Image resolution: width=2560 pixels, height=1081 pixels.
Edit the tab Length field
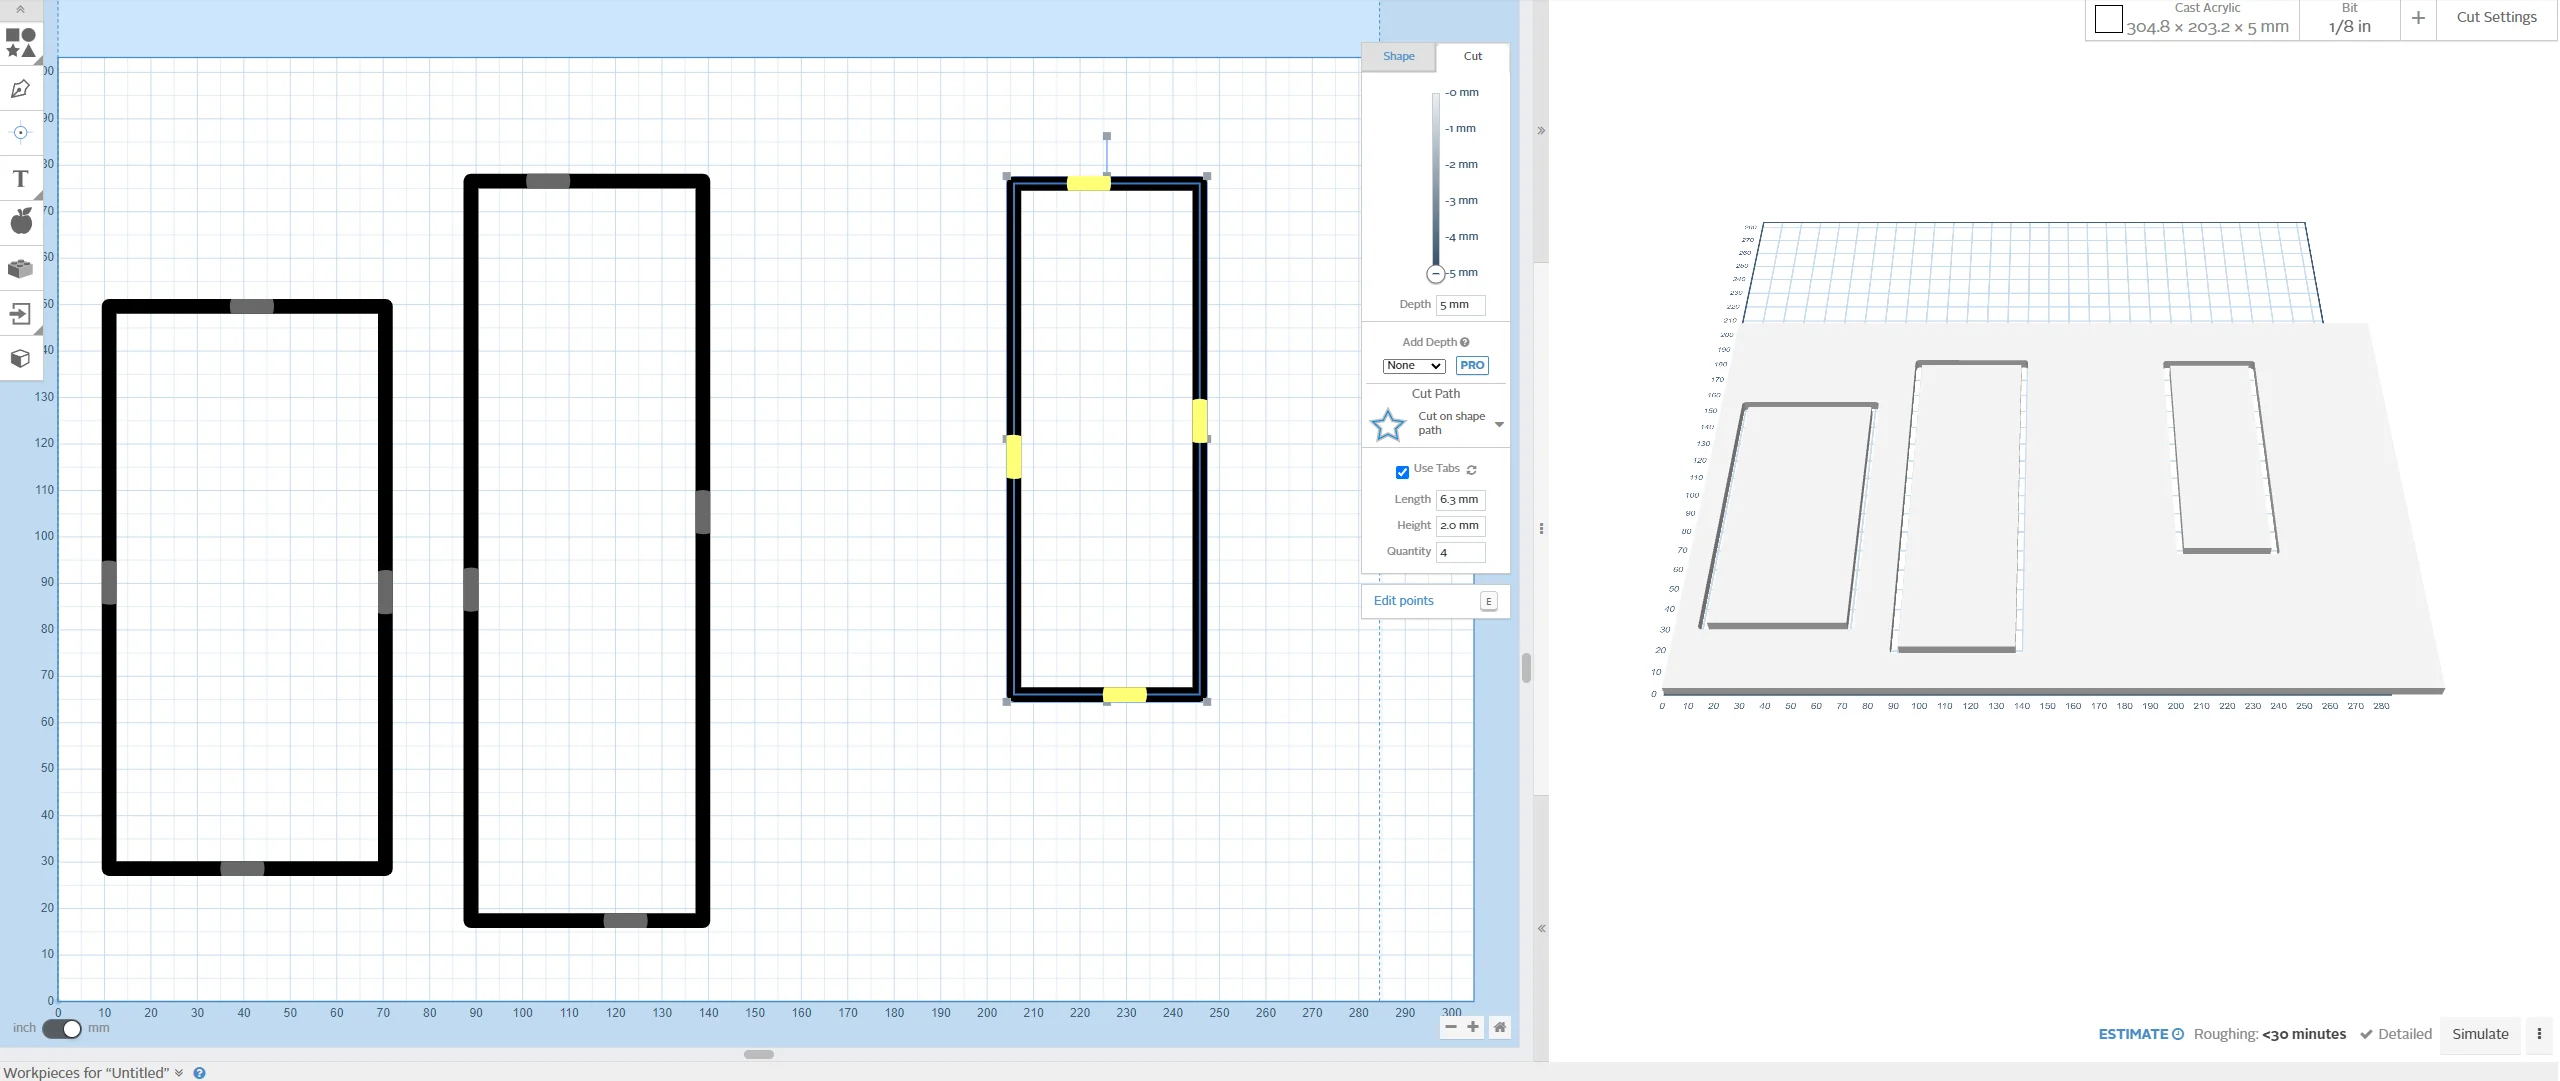(x=1460, y=500)
